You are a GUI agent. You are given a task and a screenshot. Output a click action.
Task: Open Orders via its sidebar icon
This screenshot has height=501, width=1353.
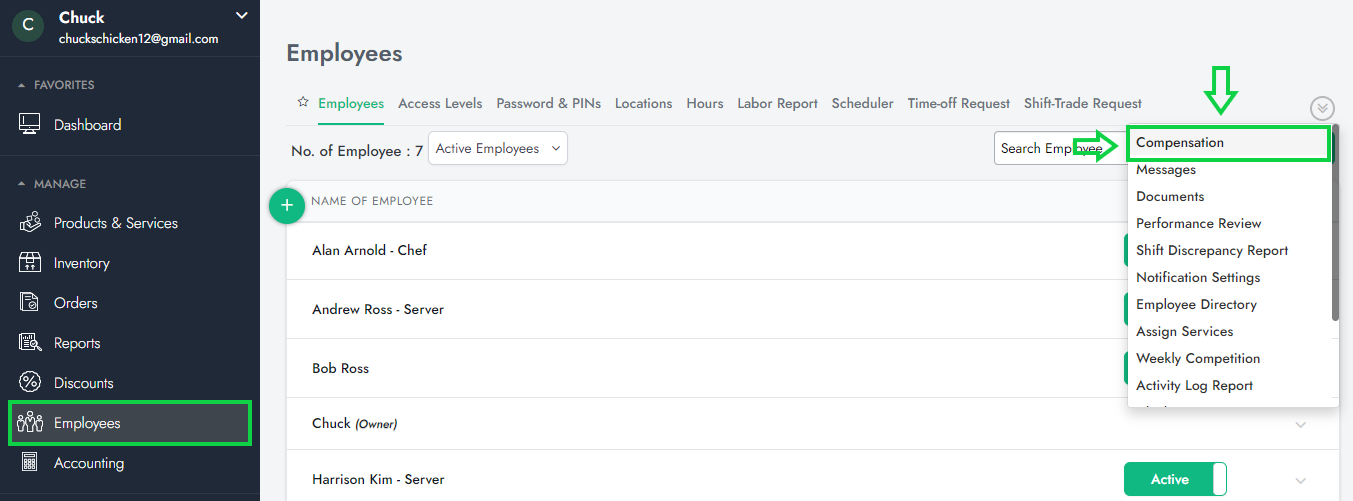point(30,303)
